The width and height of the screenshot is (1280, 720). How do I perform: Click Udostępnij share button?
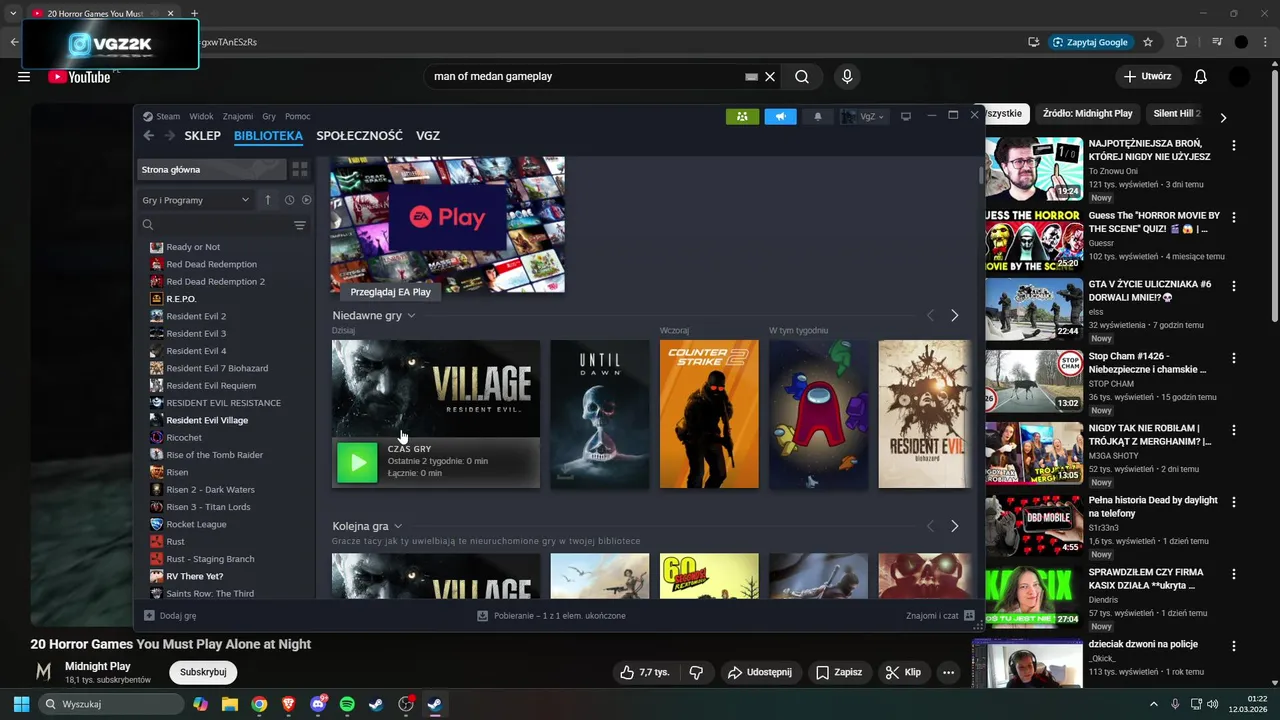[x=760, y=672]
